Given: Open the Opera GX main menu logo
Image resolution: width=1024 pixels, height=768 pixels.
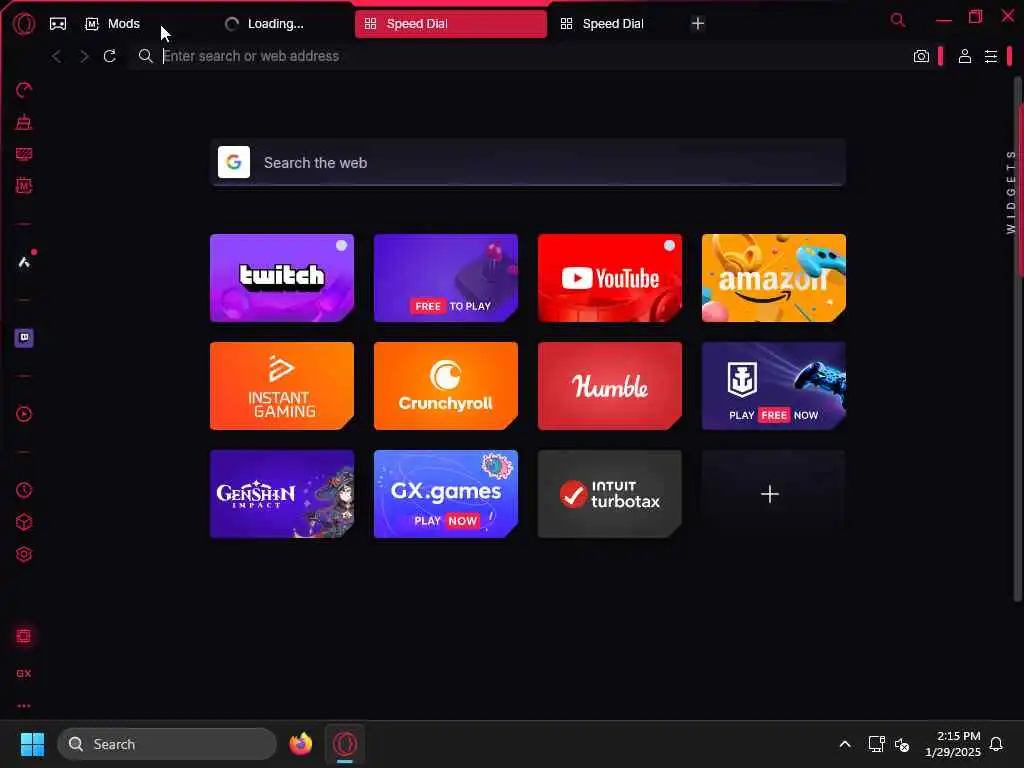Looking at the screenshot, I should [x=24, y=24].
